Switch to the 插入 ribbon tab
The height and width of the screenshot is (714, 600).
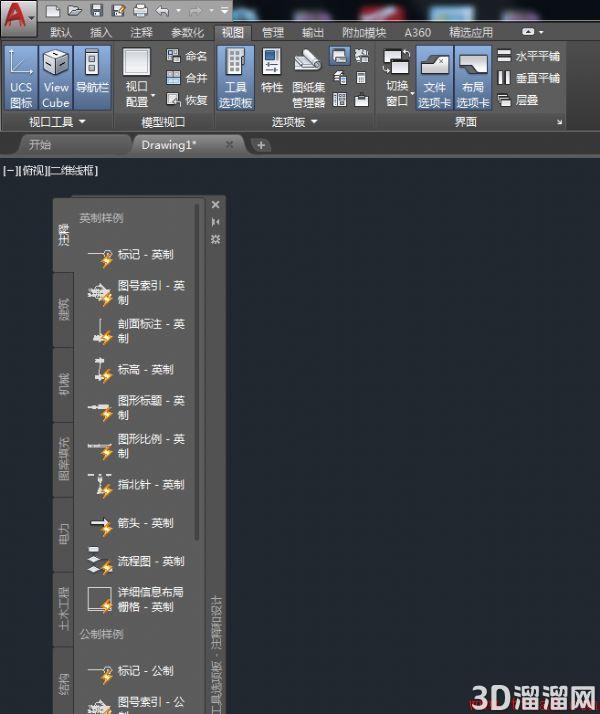(x=101, y=32)
